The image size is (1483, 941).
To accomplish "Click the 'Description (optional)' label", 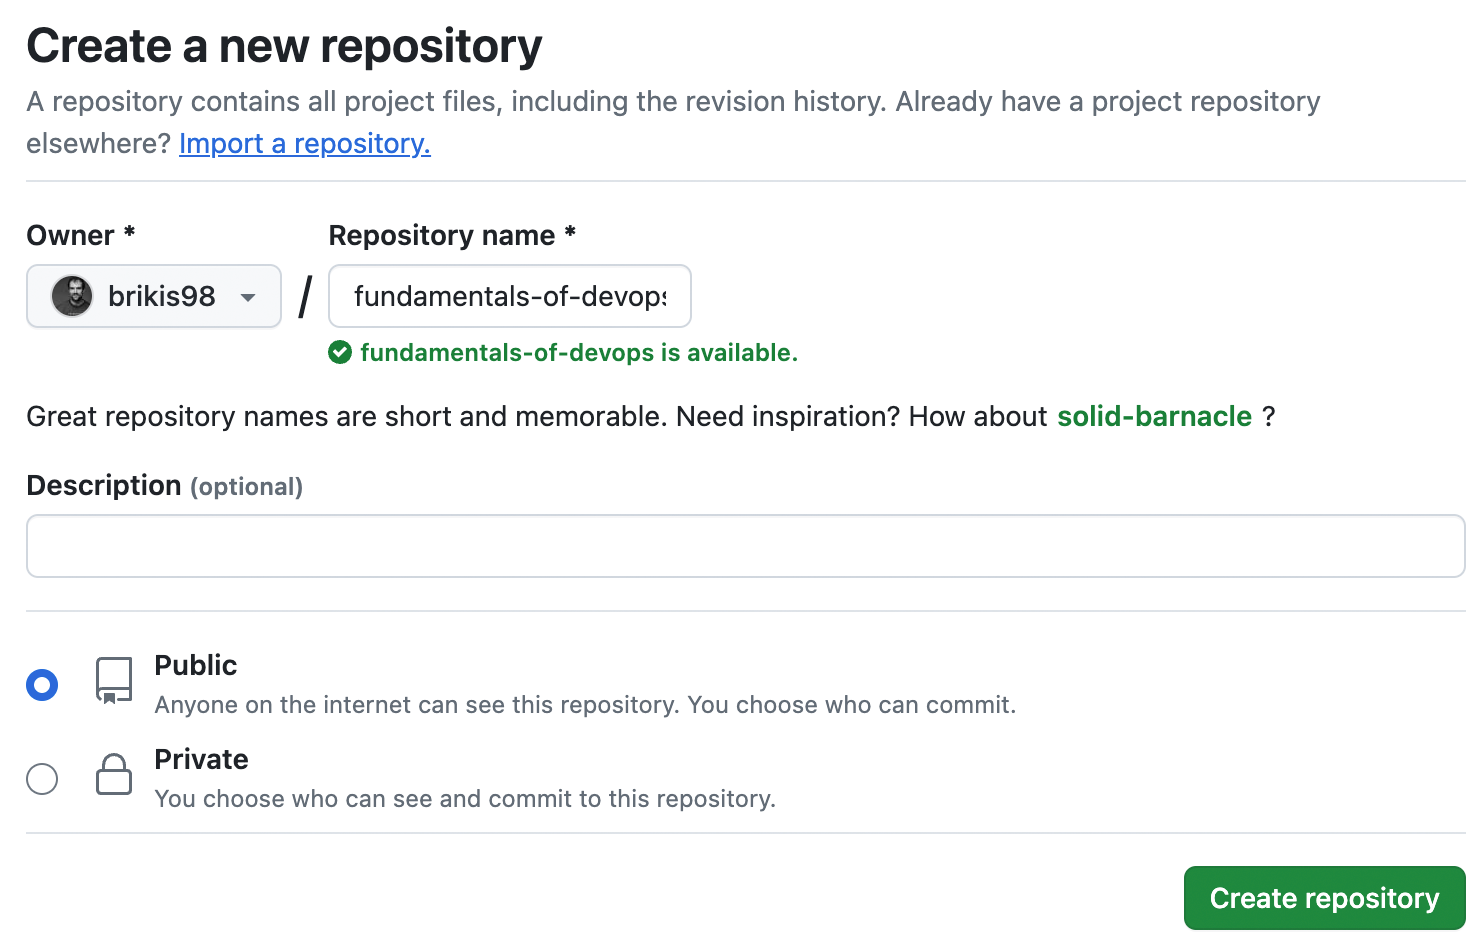I will click(165, 485).
